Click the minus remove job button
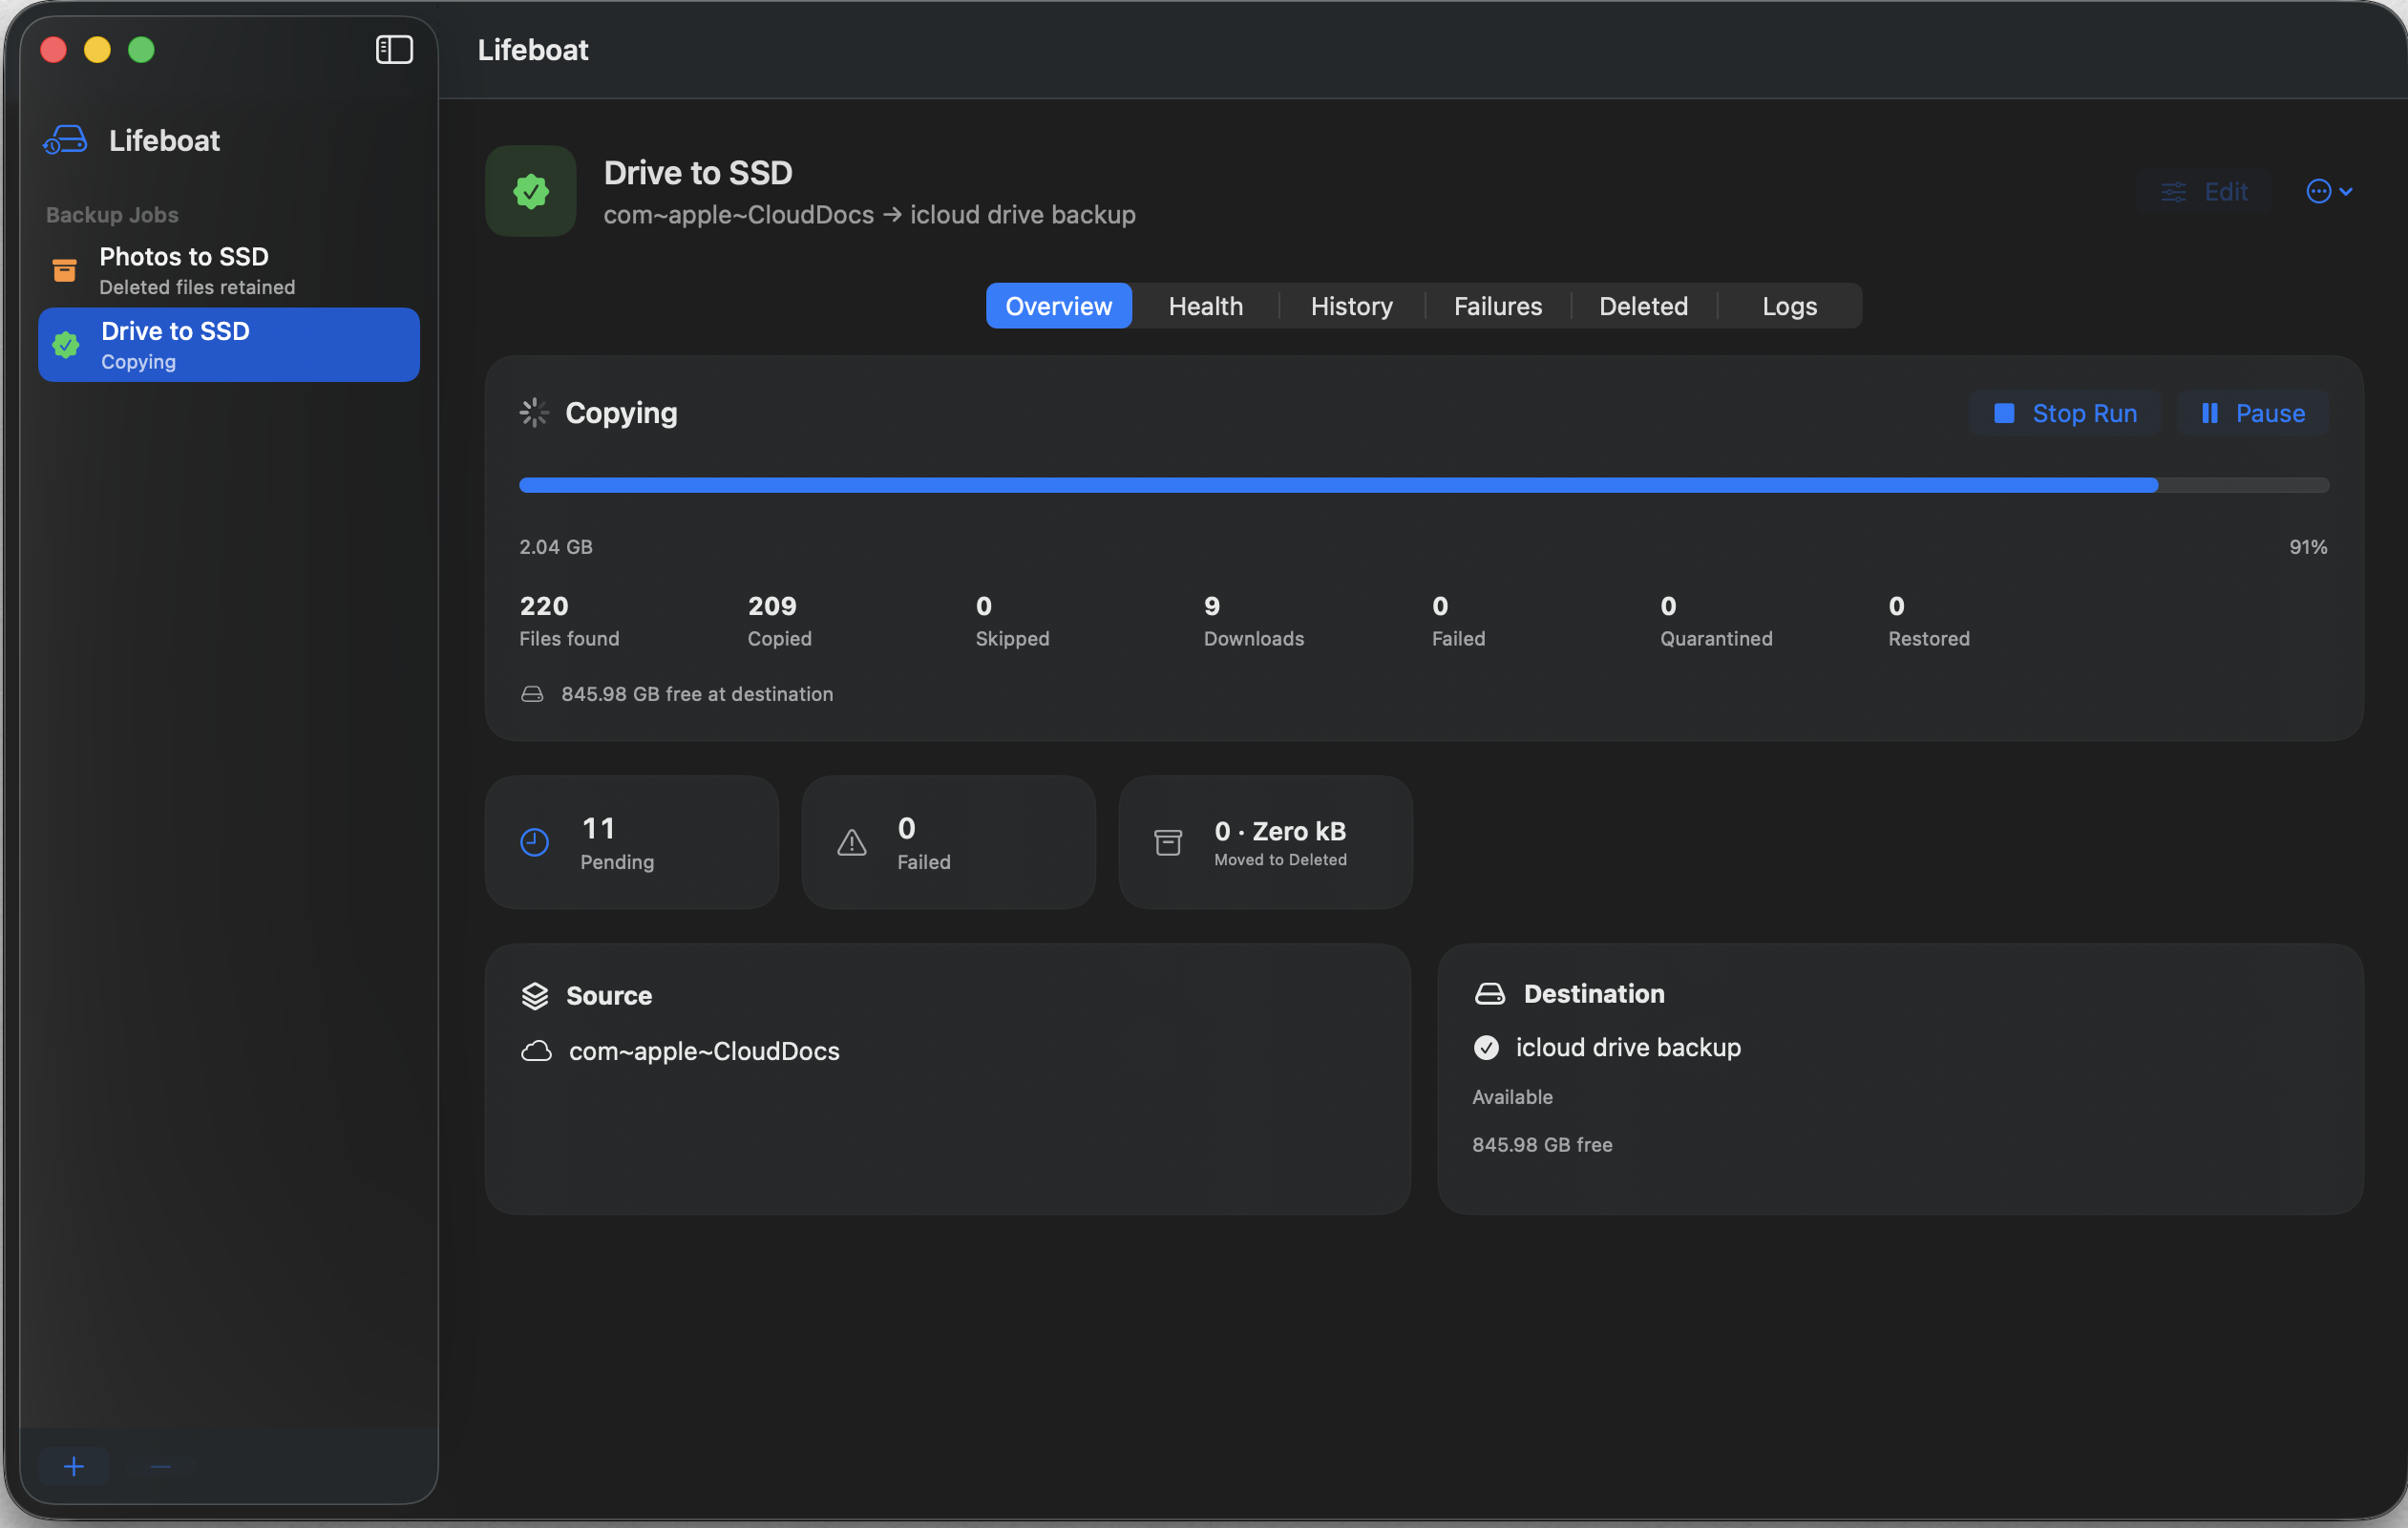Screen dimensions: 2408x1528 [x=161, y=1466]
